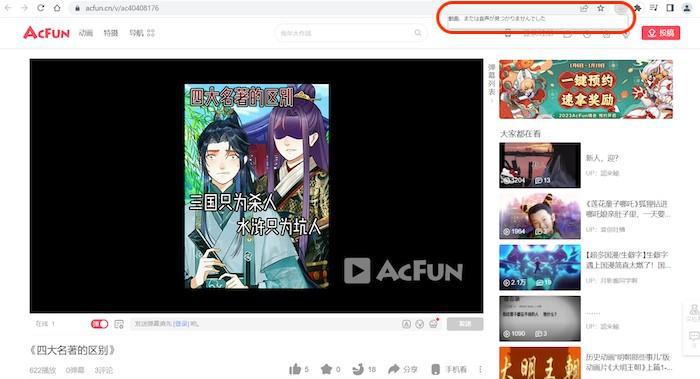This screenshot has width=700, height=379.
Task: Click the 622播放 play count text
Action: tap(43, 370)
